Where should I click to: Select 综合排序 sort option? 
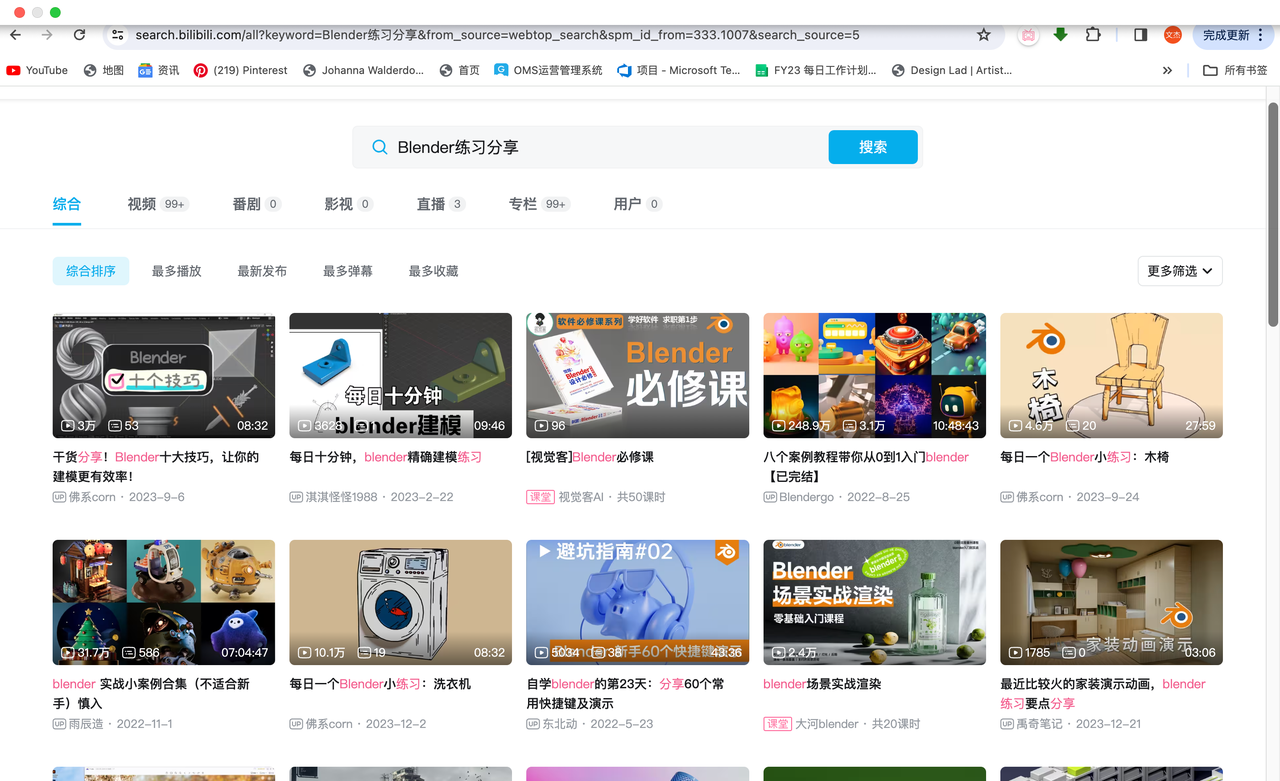pos(91,271)
